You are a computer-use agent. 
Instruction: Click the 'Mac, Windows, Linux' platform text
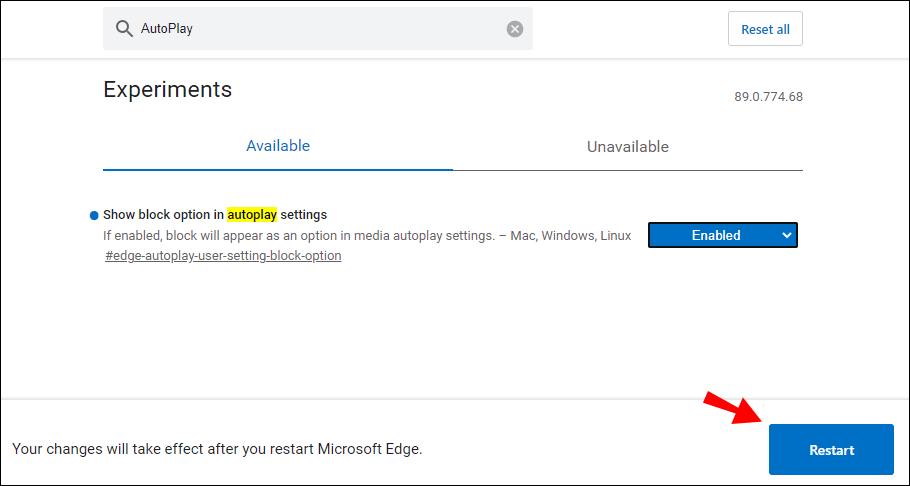571,236
